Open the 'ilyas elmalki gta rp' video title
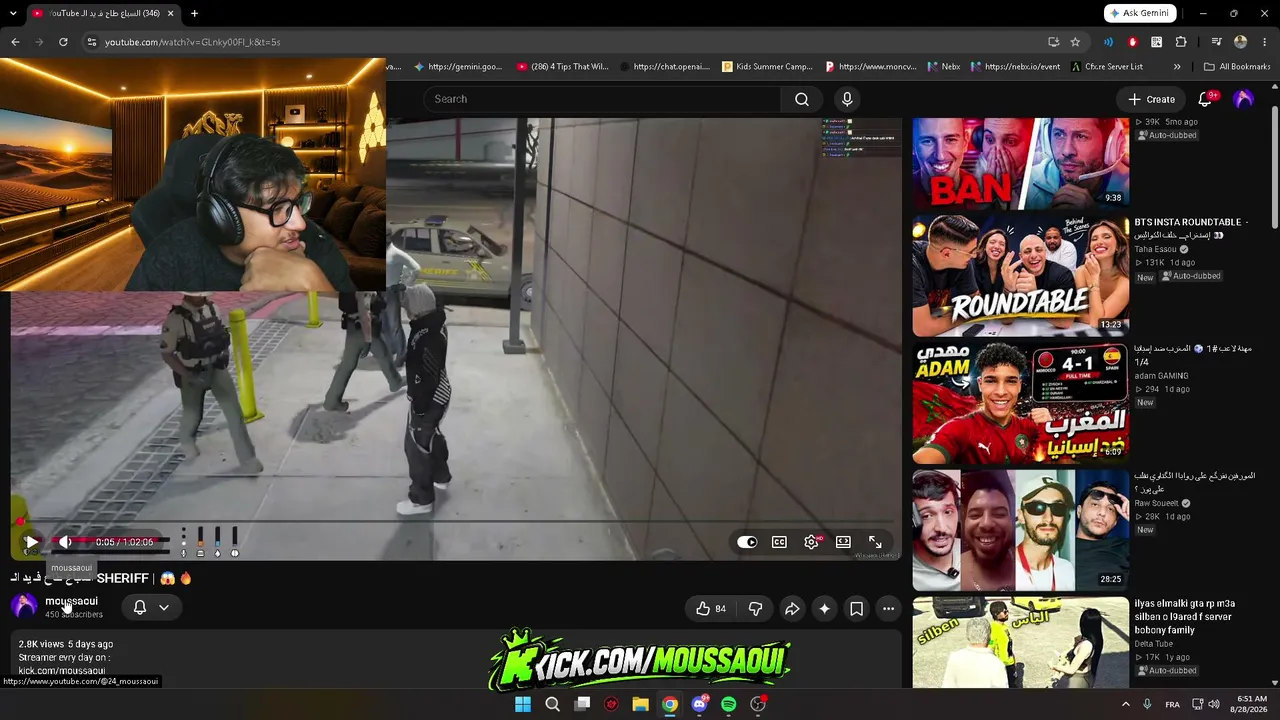Screen dimensions: 1280x720 coord(1185,617)
